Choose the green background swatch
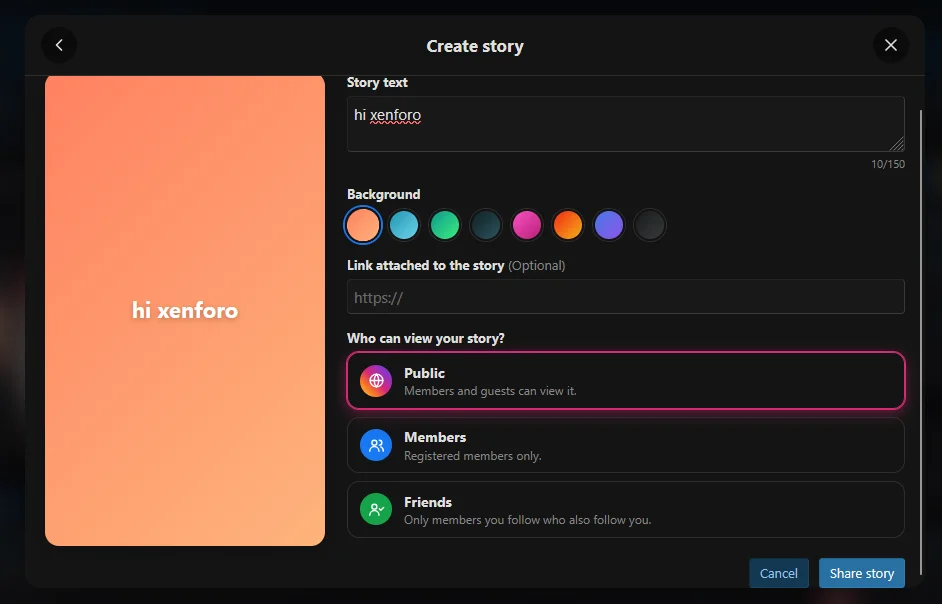The height and width of the screenshot is (604, 942). click(x=445, y=225)
